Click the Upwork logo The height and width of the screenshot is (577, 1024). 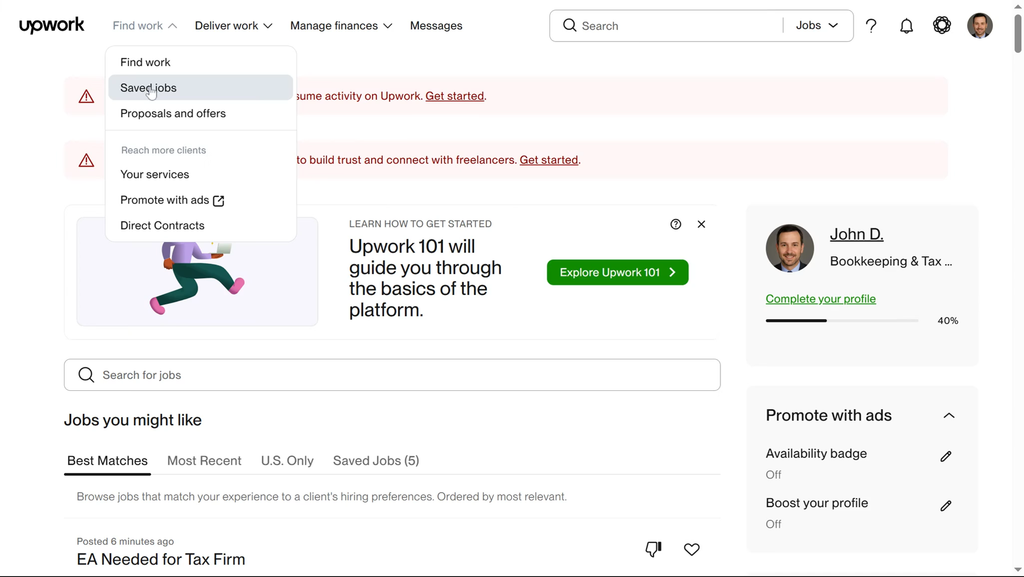coord(51,26)
